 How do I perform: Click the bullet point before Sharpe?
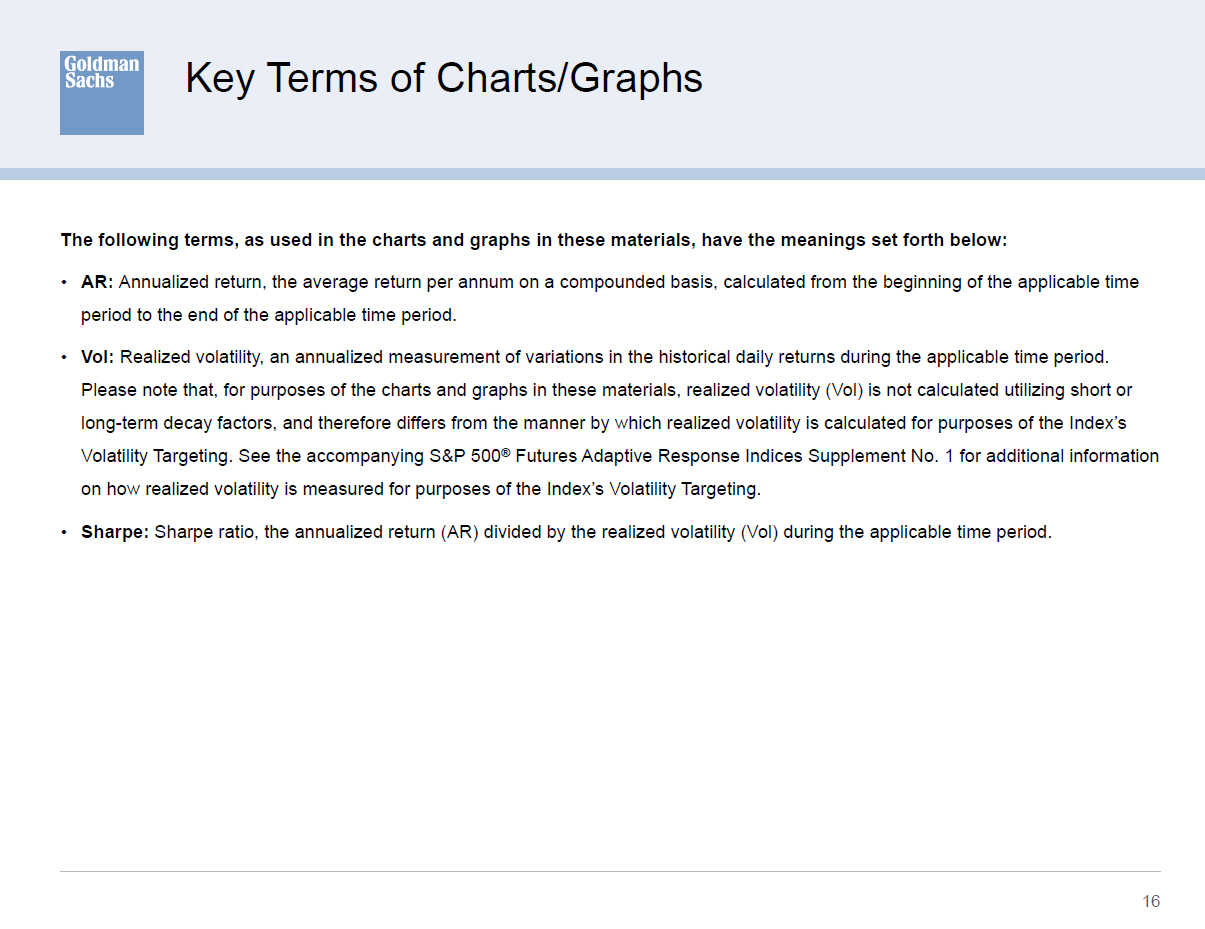click(65, 532)
